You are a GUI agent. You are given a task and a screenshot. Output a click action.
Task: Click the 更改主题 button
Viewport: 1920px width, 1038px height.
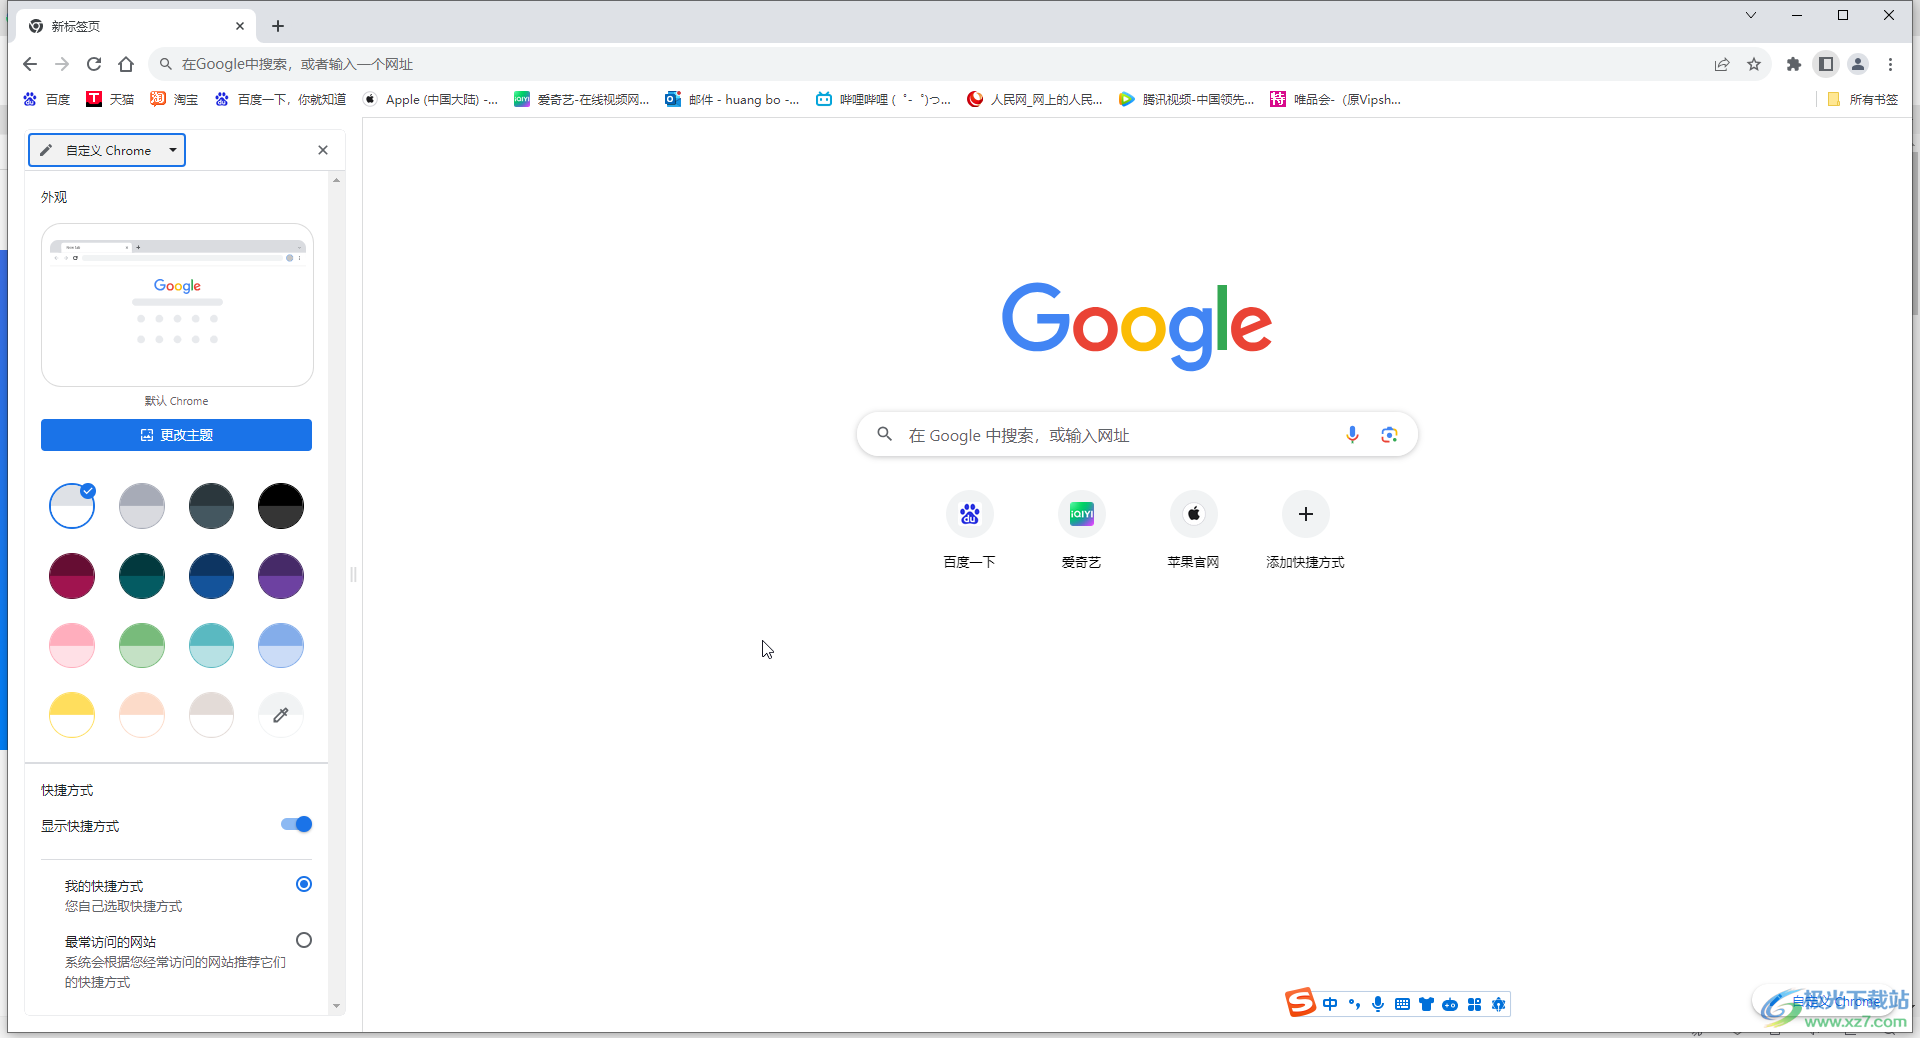coord(176,435)
